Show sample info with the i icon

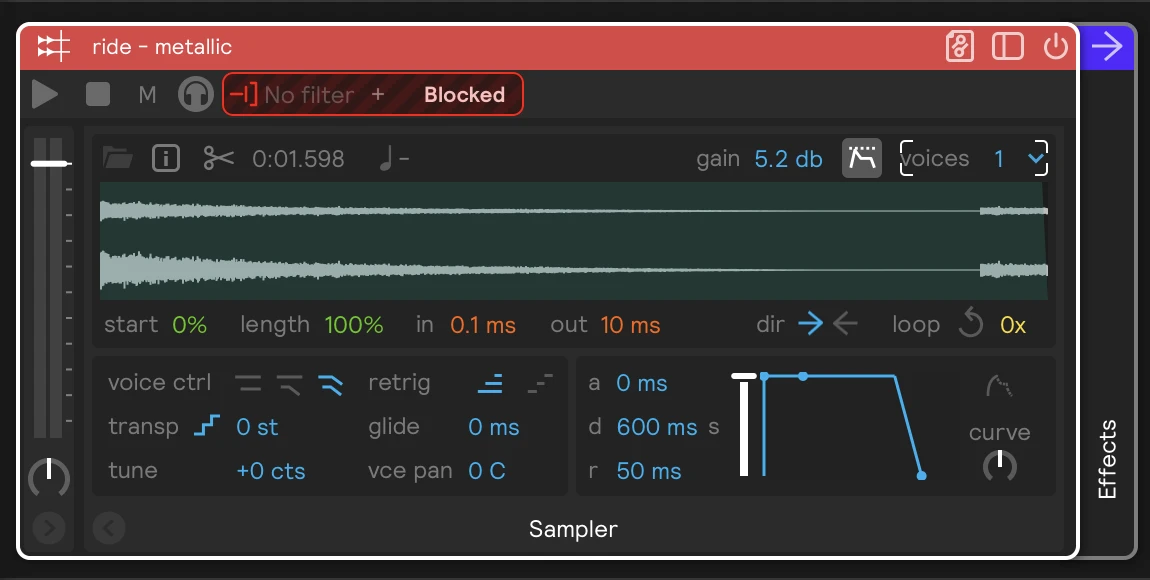pos(166,158)
